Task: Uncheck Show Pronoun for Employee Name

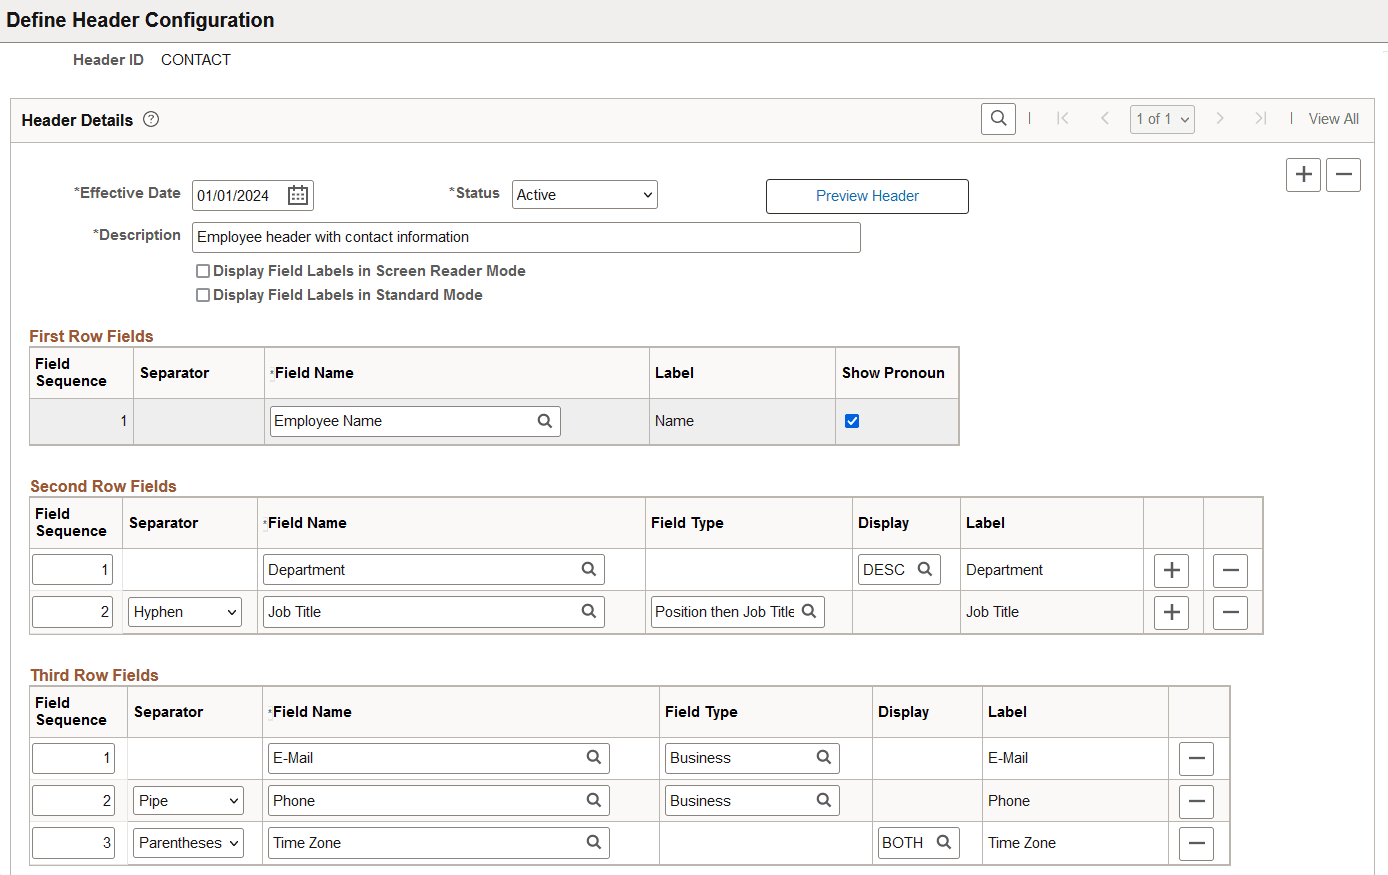Action: tap(852, 421)
